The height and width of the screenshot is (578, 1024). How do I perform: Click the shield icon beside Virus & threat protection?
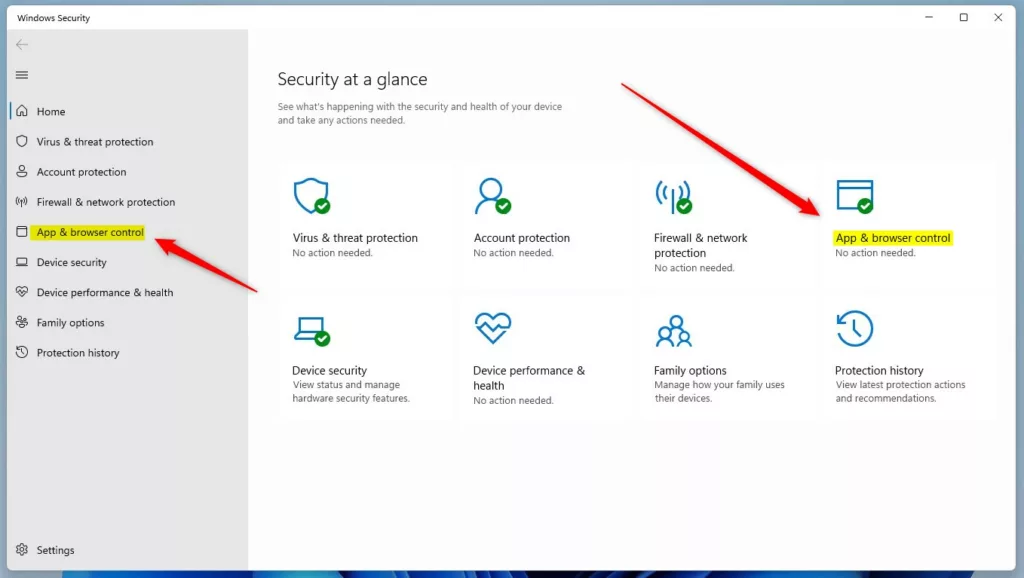(22, 141)
